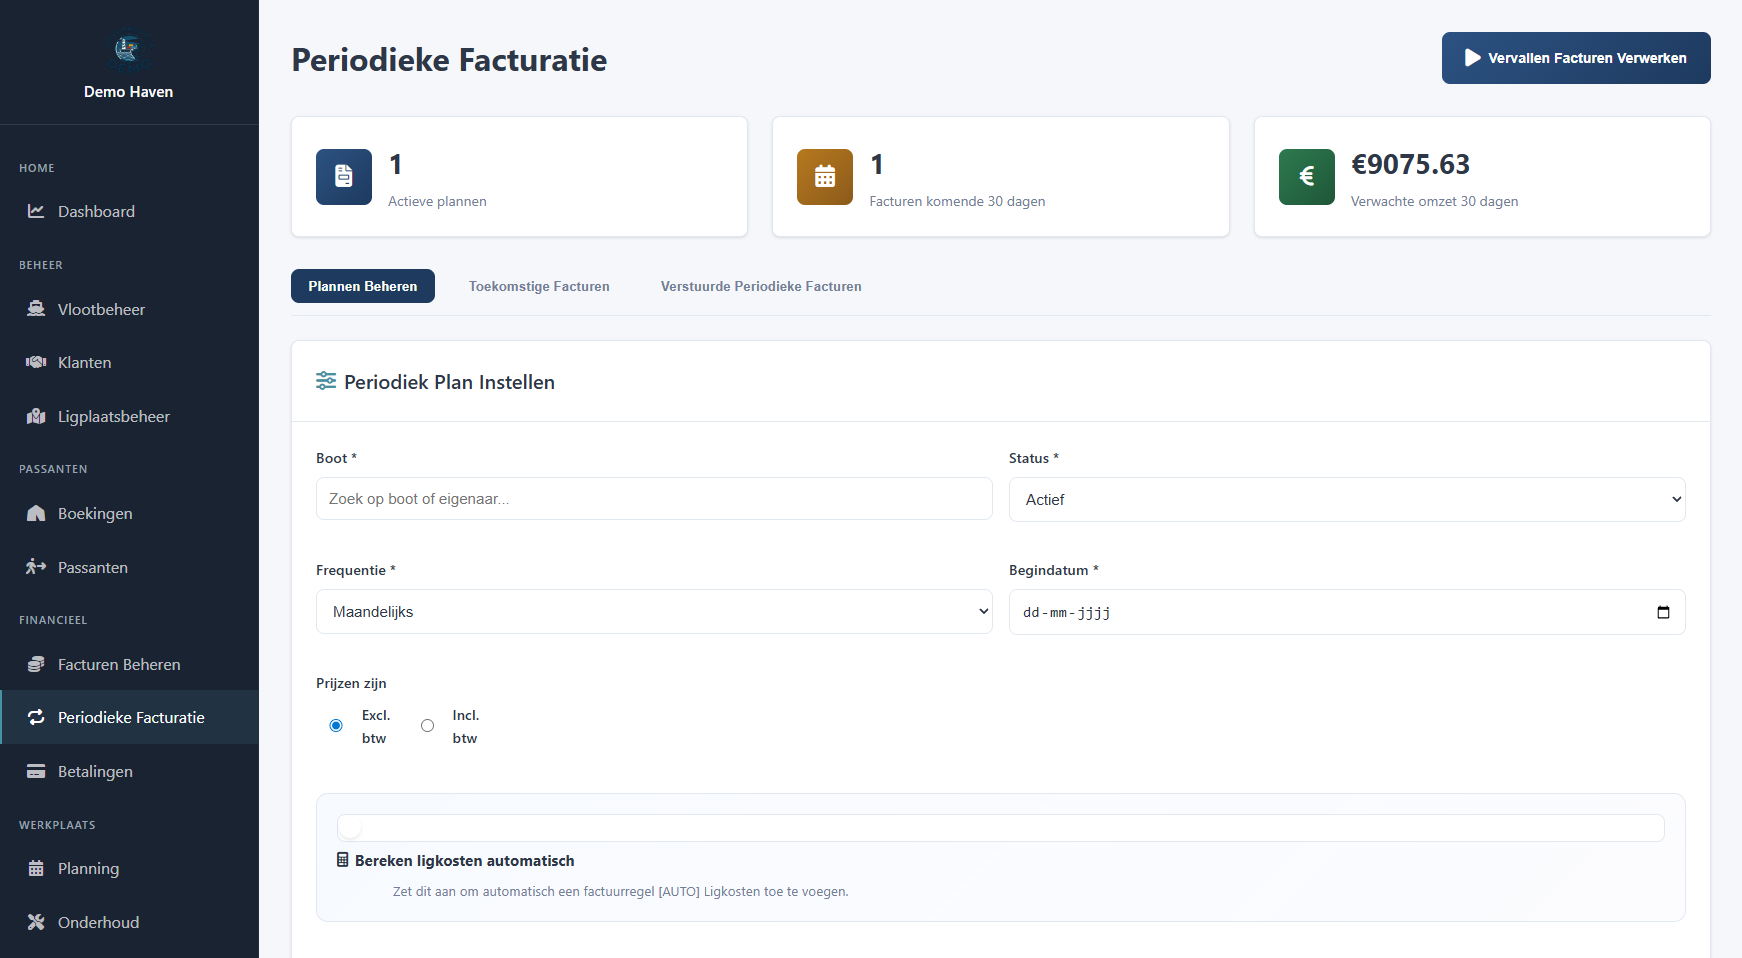Click the Boekingen icon in sidebar
Image resolution: width=1742 pixels, height=958 pixels.
pos(36,513)
